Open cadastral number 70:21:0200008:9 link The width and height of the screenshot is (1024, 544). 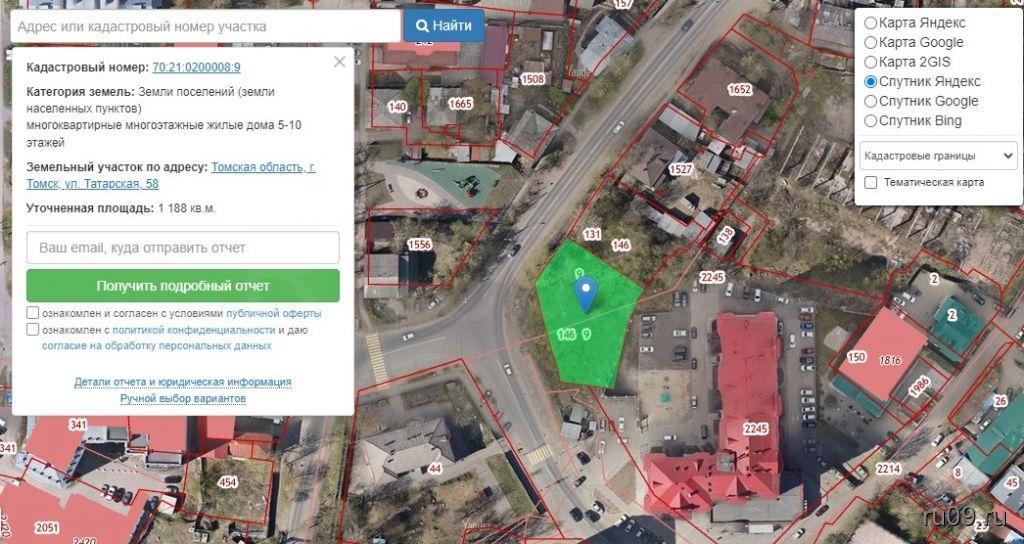tap(197, 67)
